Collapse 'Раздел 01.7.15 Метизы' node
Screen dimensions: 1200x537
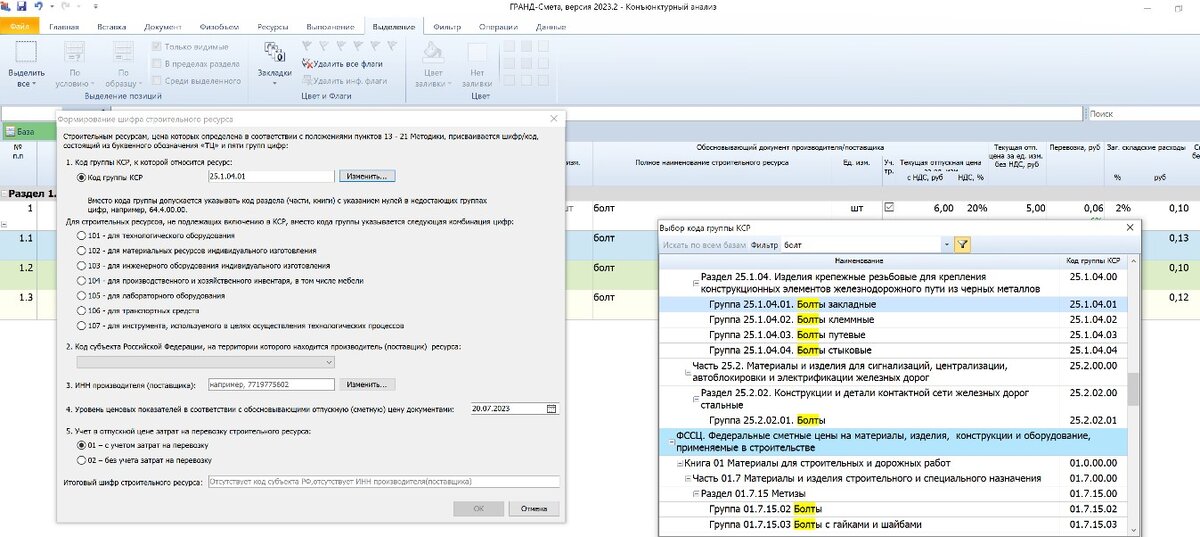(x=695, y=494)
